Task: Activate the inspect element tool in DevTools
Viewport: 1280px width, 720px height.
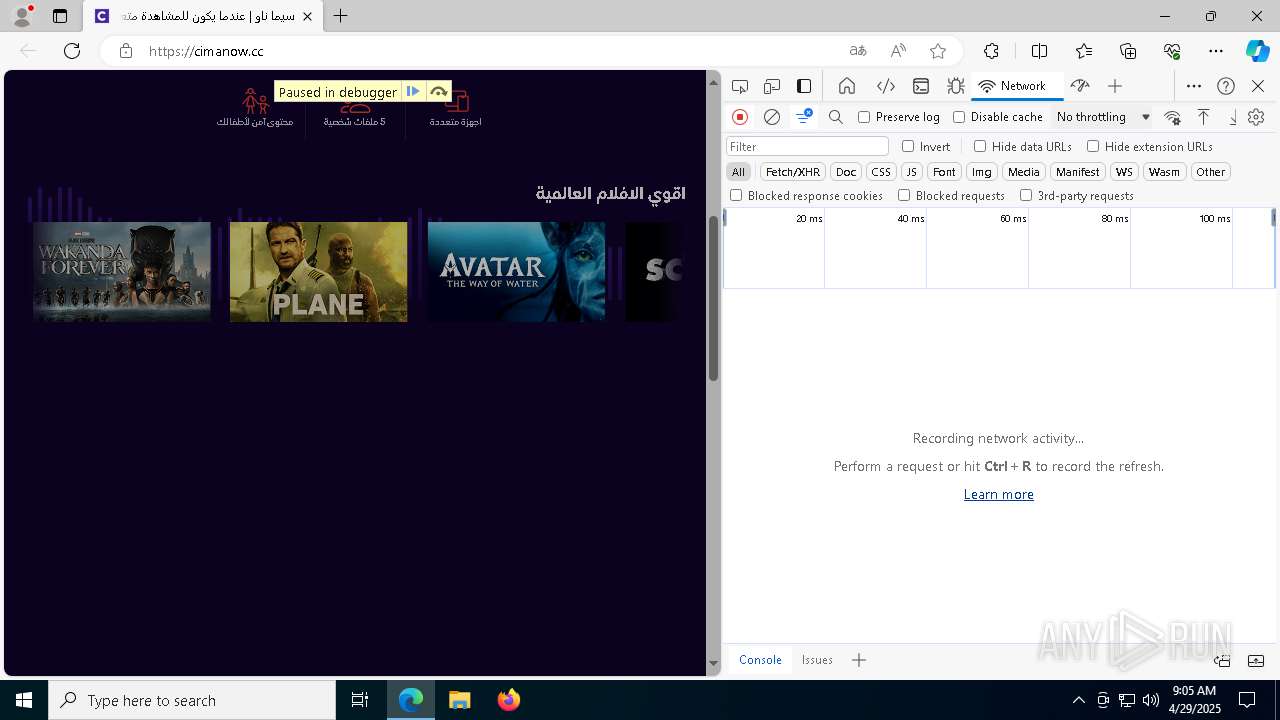Action: click(740, 86)
